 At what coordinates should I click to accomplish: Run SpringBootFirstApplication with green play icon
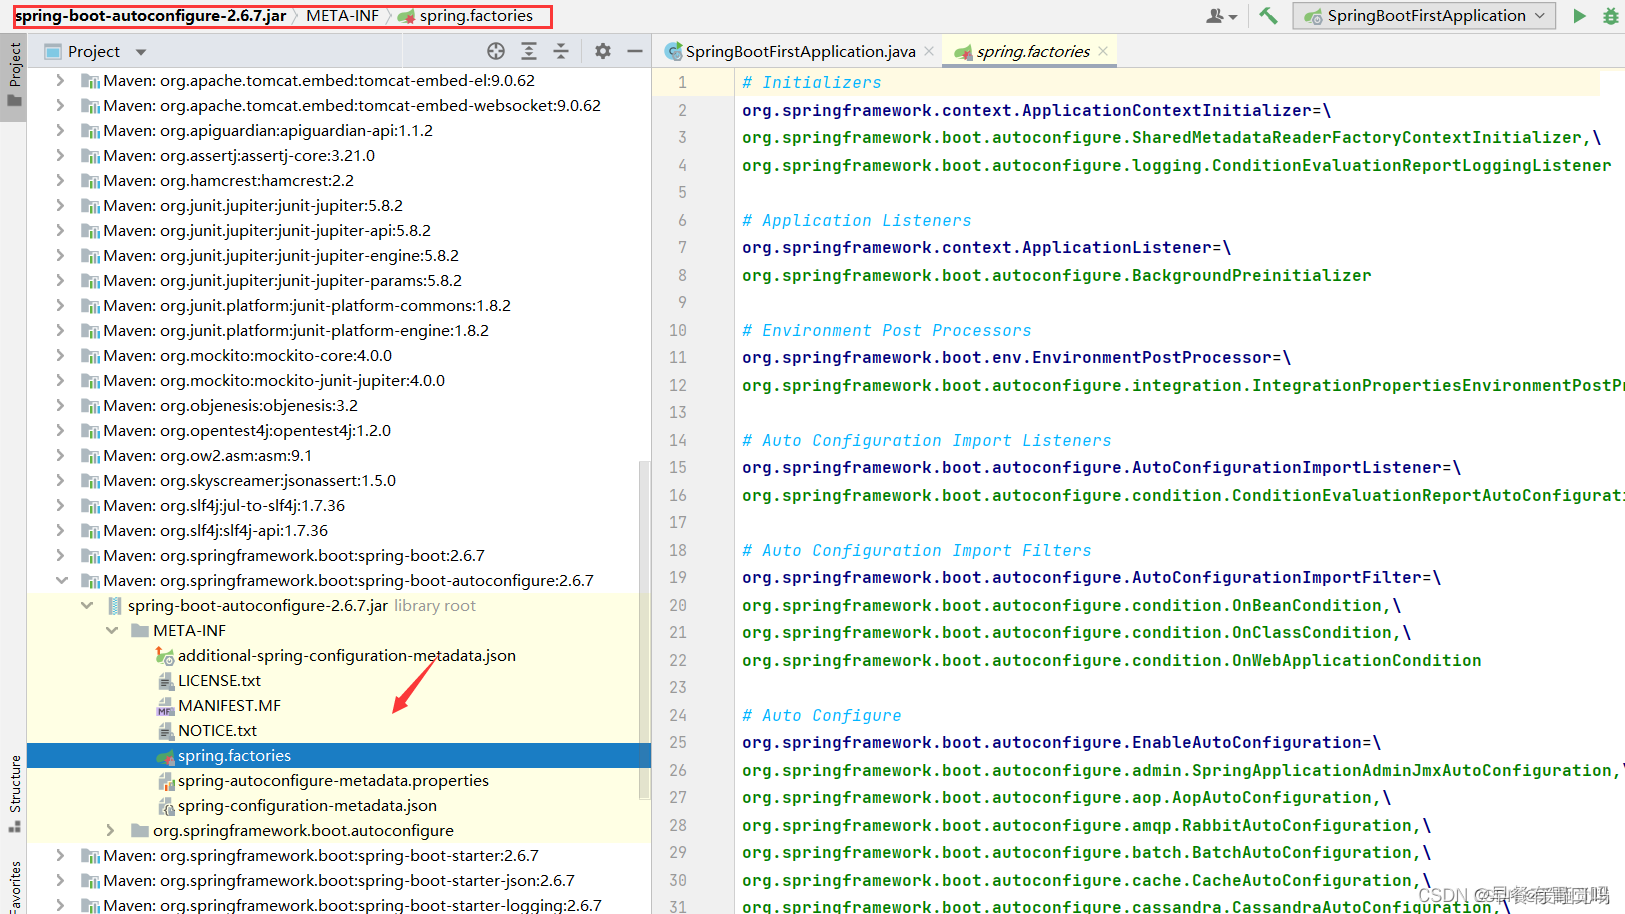1579,16
